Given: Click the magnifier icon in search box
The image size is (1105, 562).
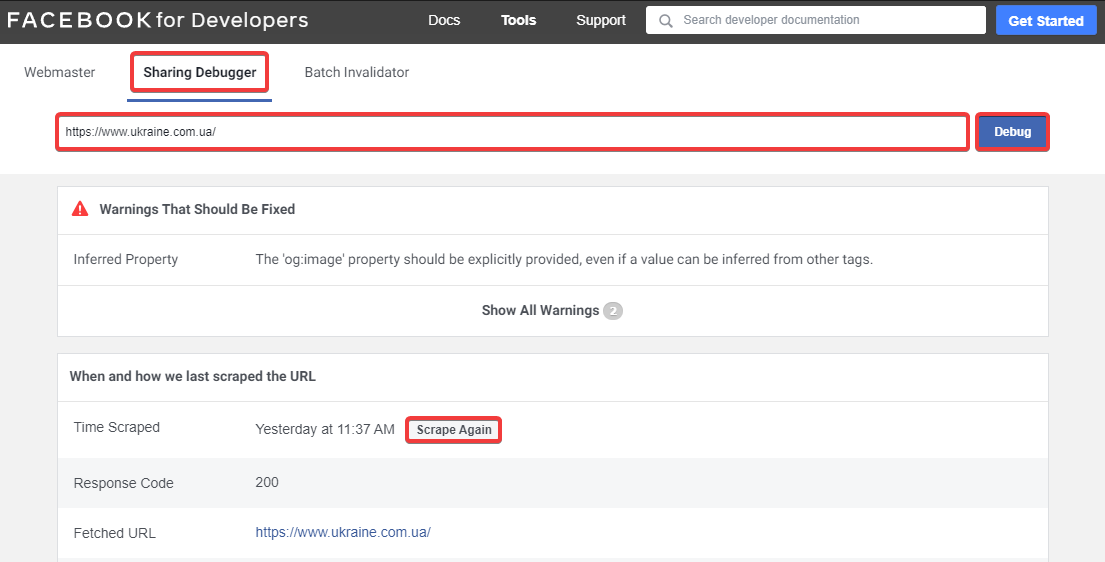Looking at the screenshot, I should pos(666,20).
